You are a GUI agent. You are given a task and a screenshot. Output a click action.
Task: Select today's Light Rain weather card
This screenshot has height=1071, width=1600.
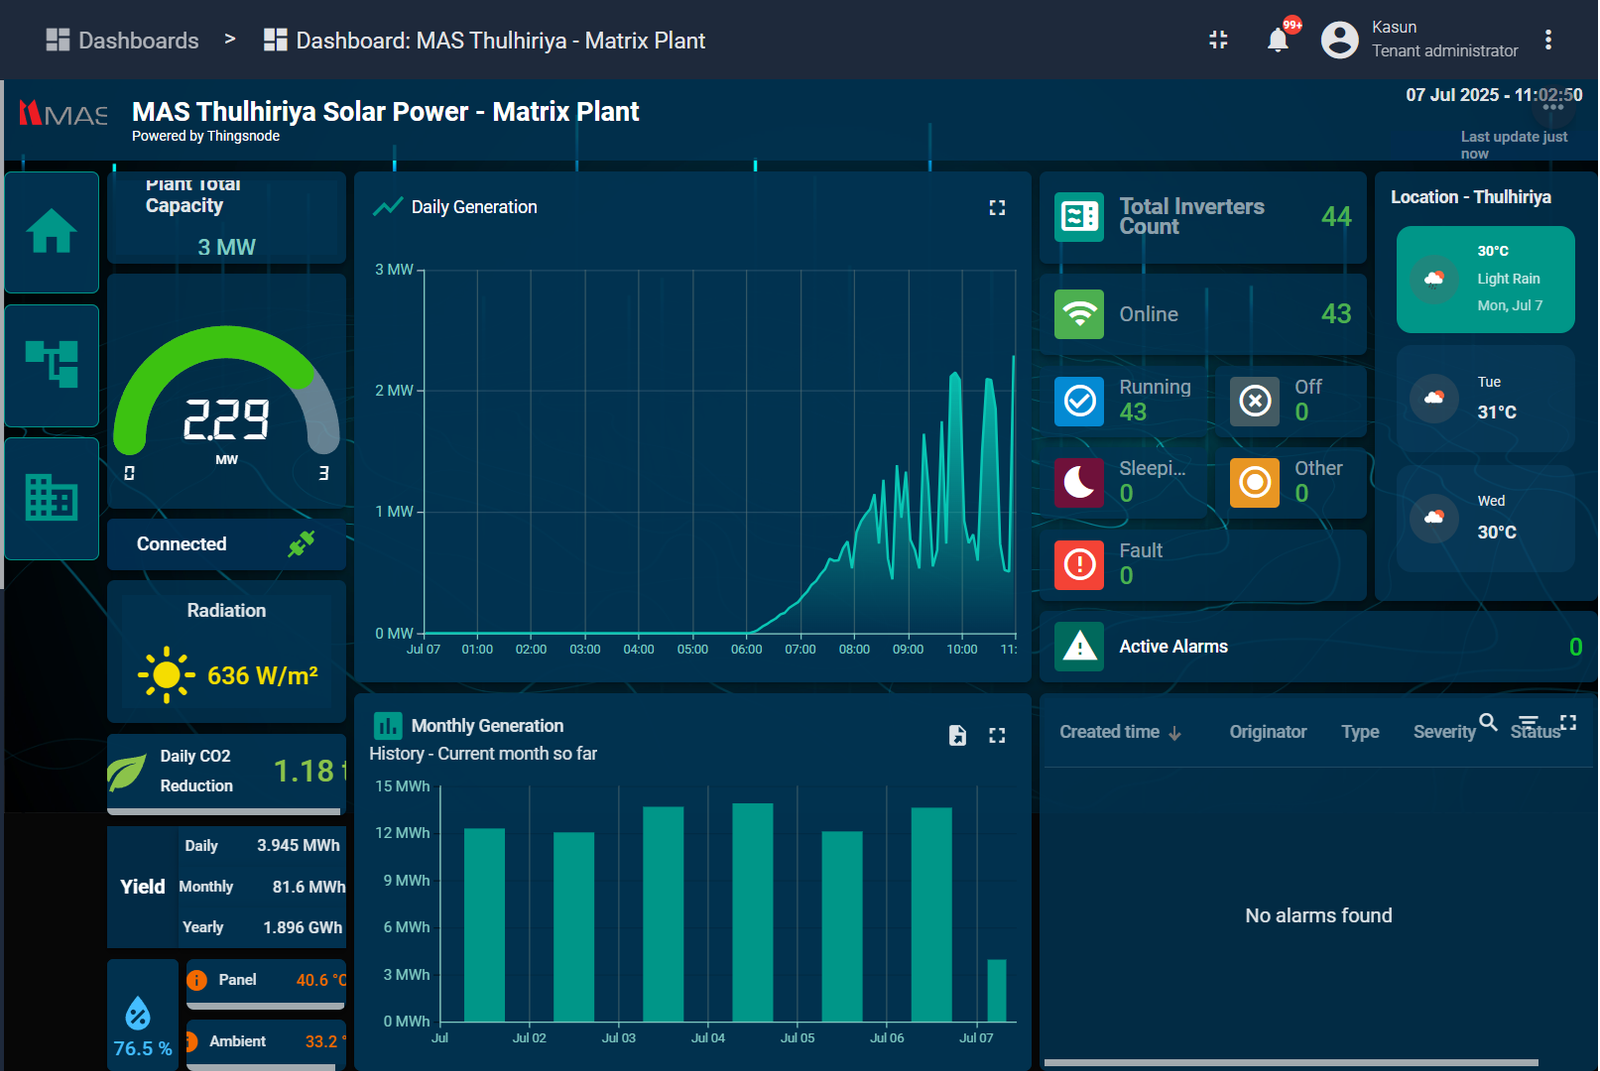pyautogui.click(x=1485, y=279)
